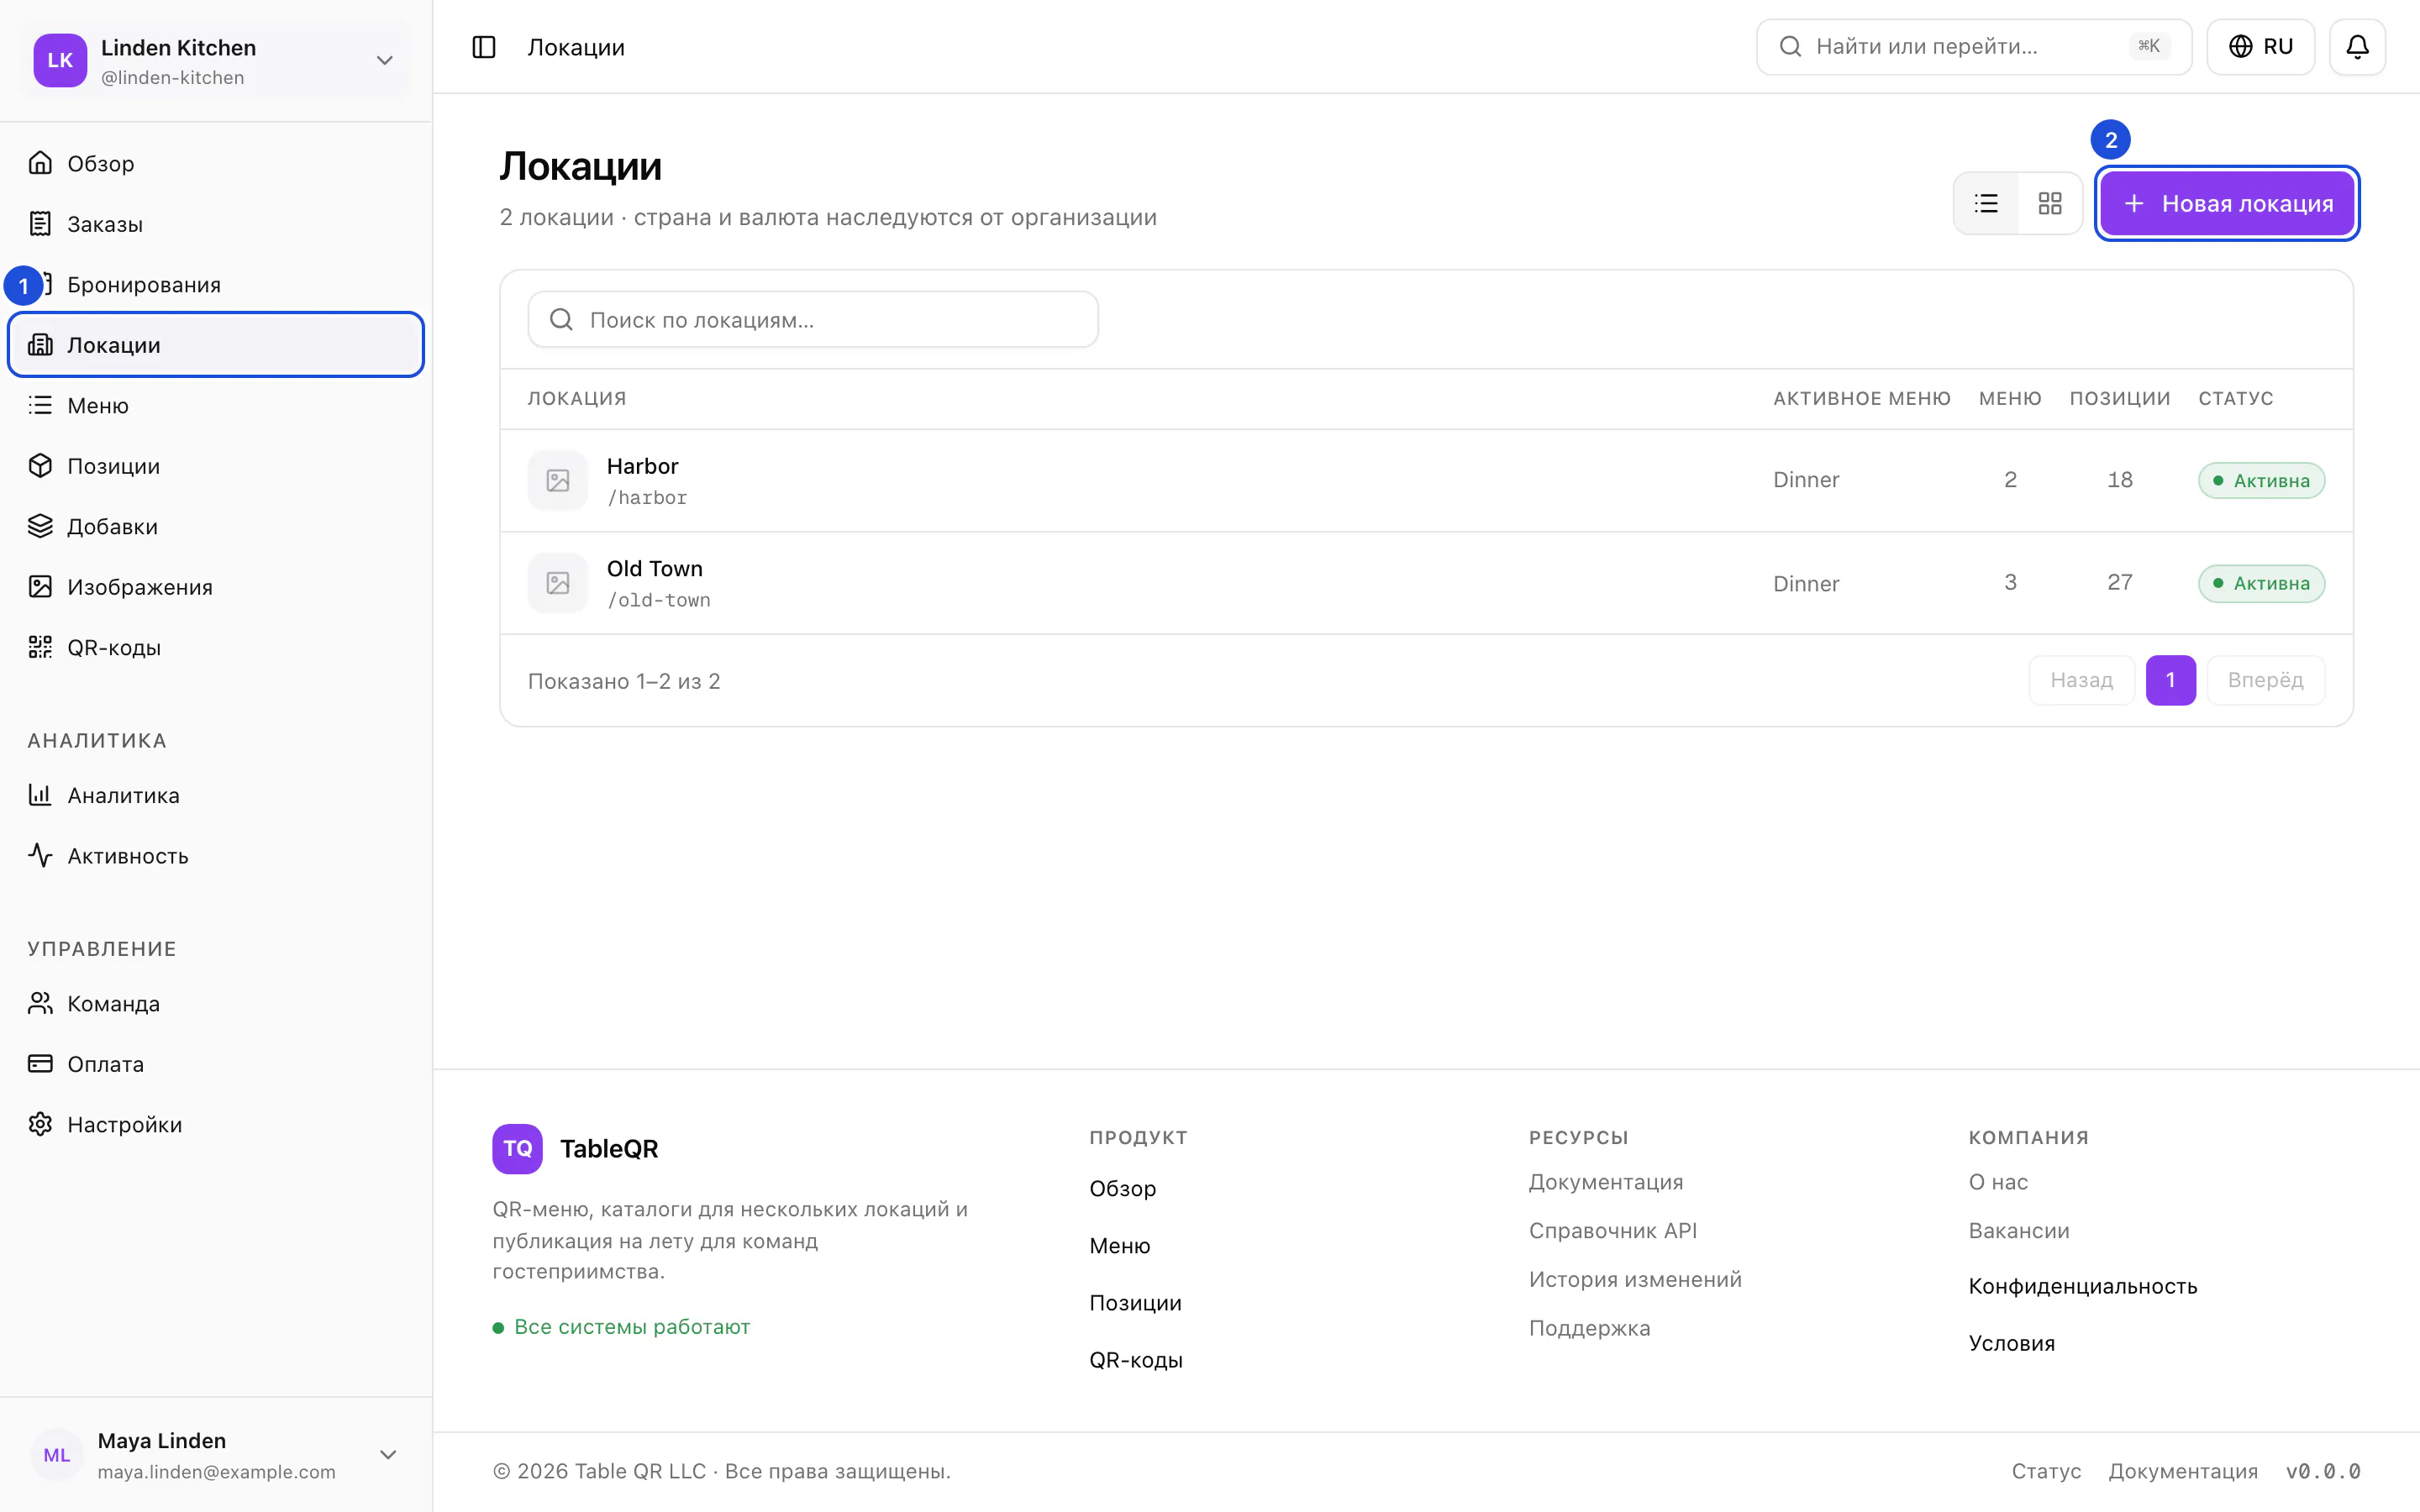
Task: Select page 1 in pagination
Action: (x=2170, y=681)
